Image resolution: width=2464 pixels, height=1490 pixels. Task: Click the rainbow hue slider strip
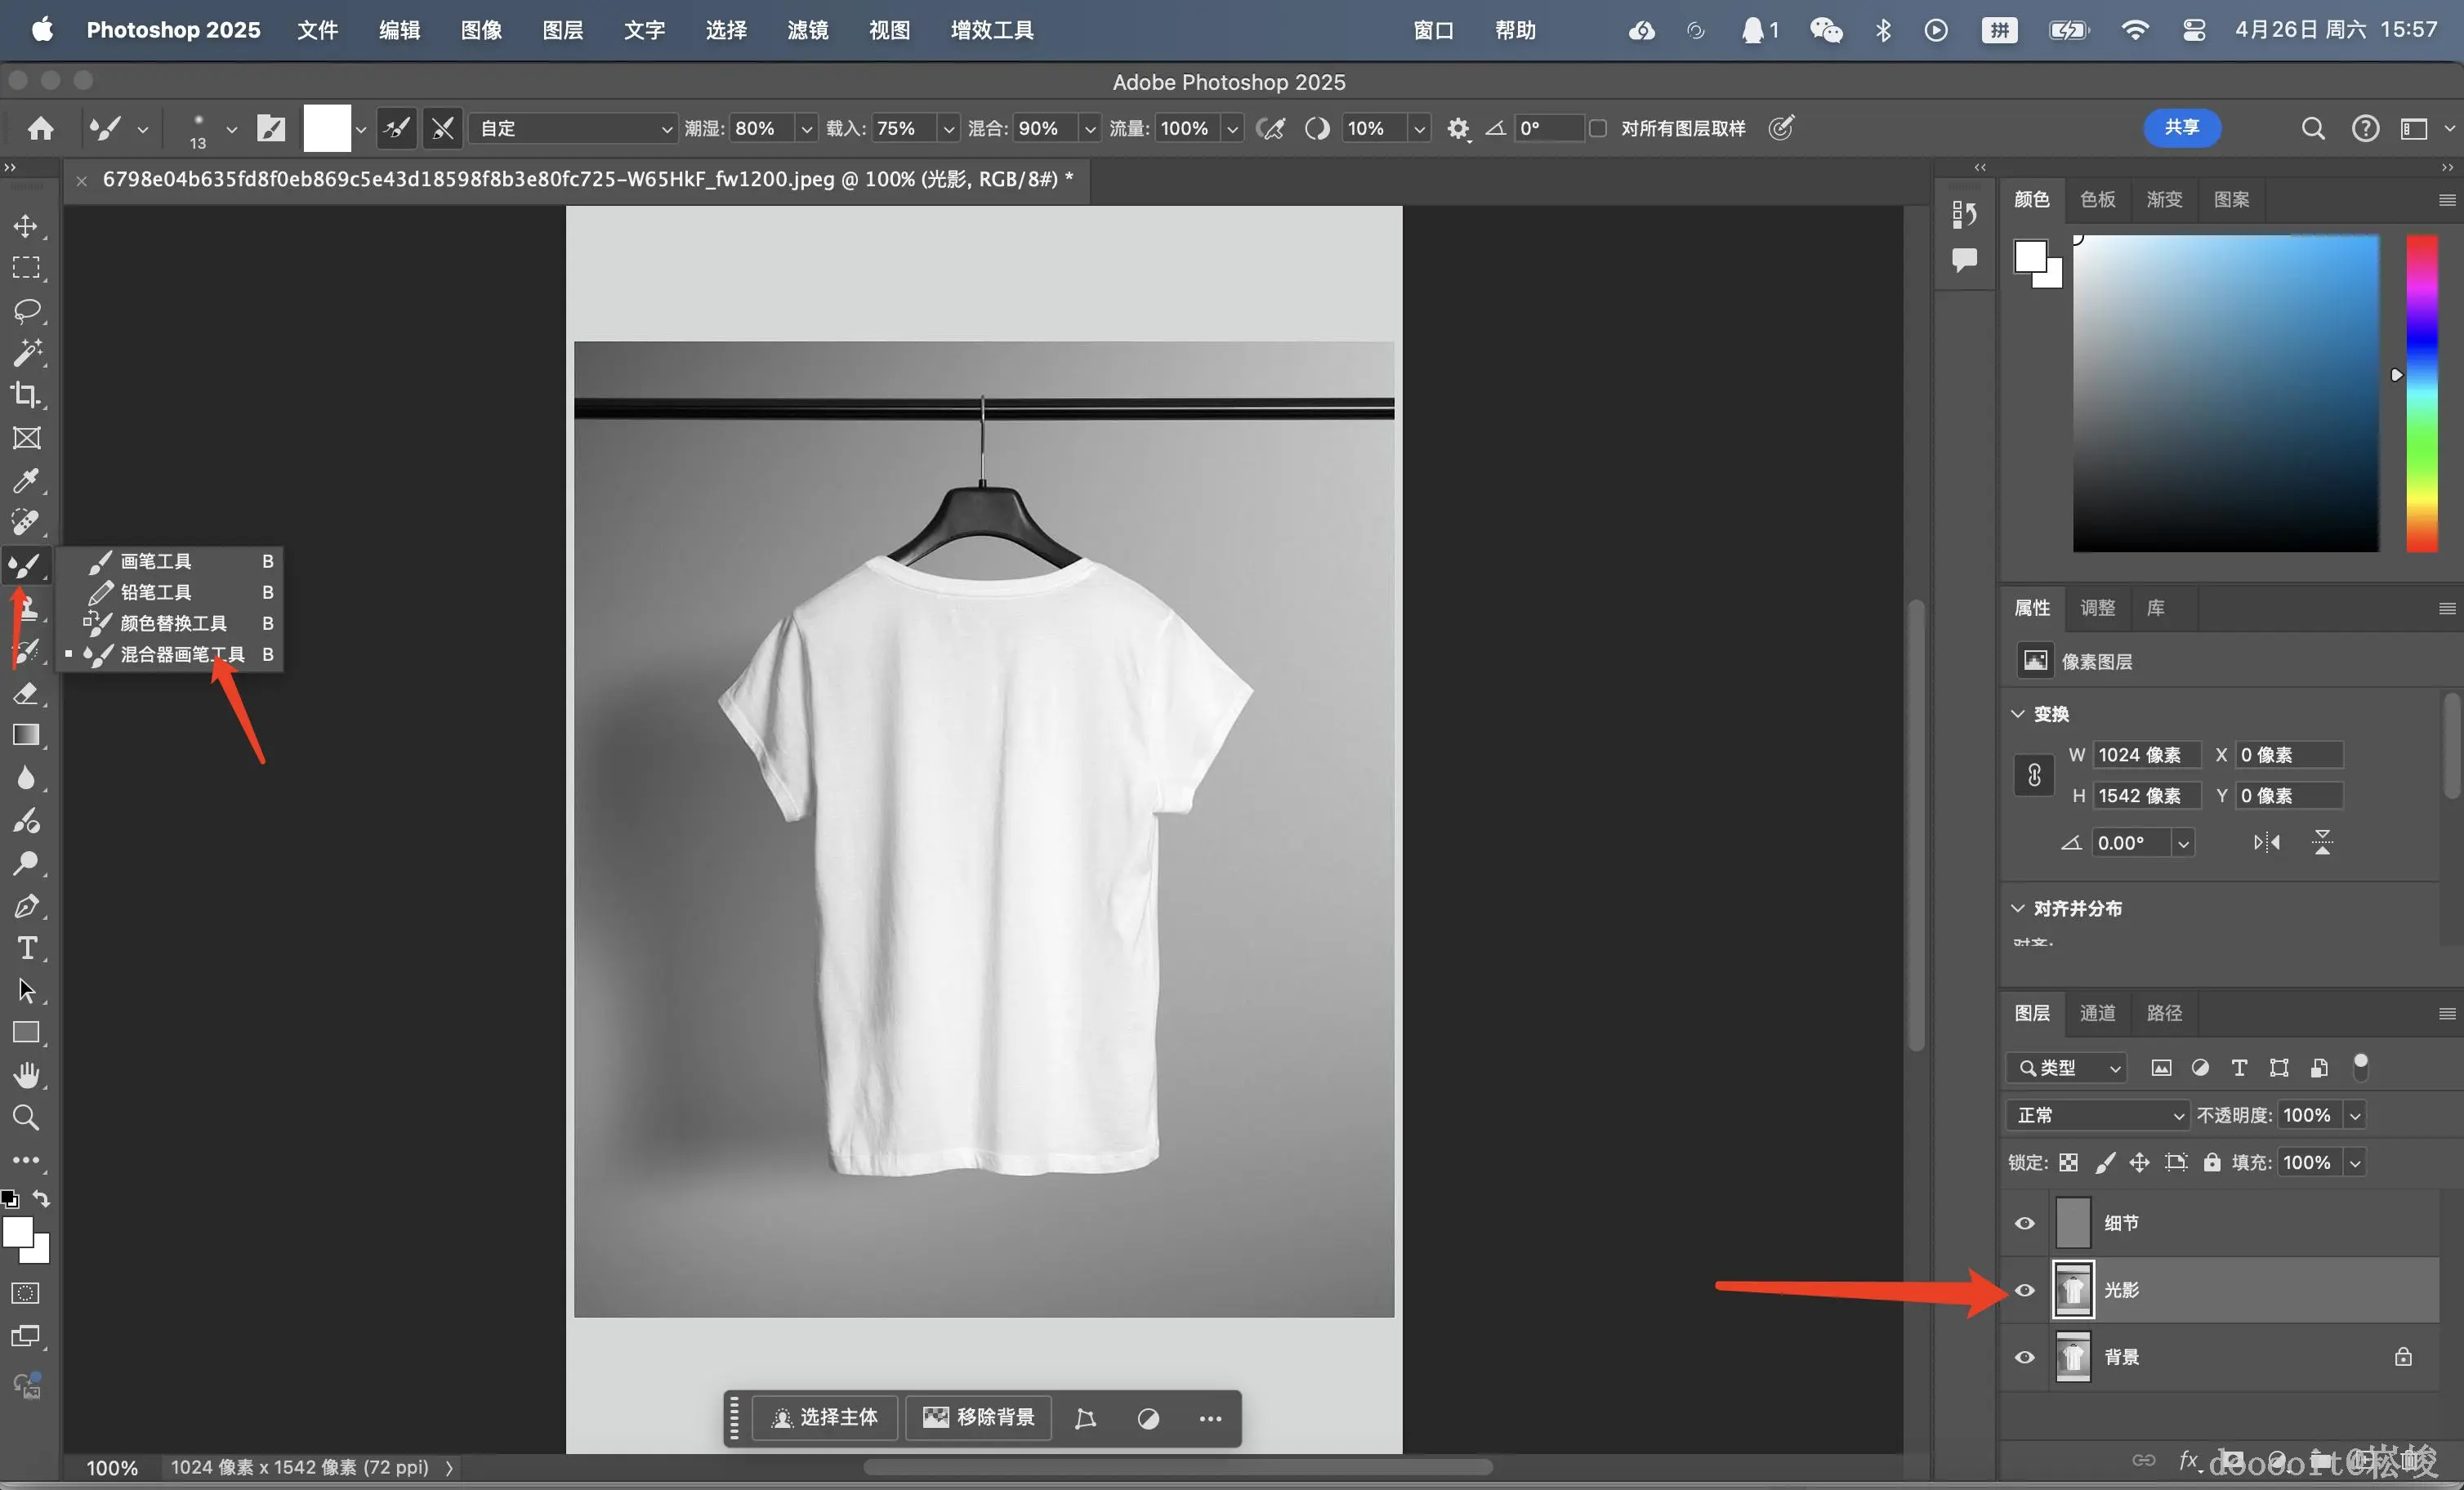coord(2421,392)
